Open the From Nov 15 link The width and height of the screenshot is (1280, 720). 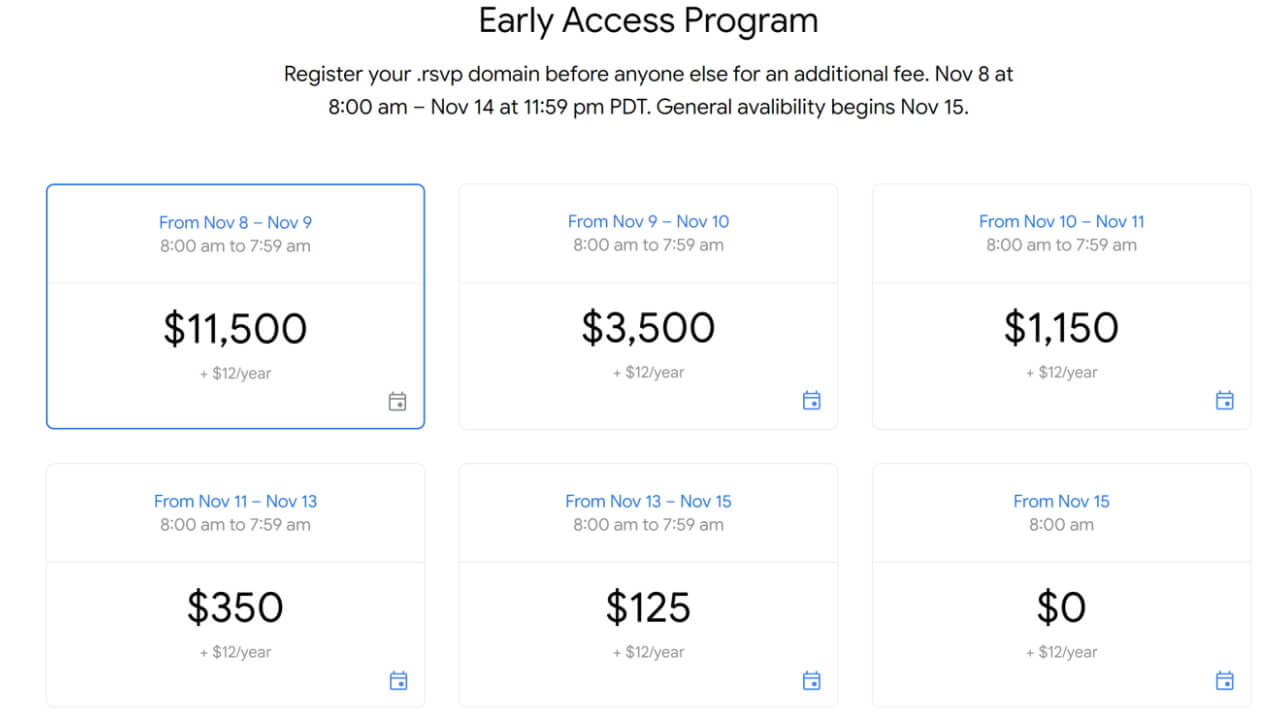point(1061,501)
